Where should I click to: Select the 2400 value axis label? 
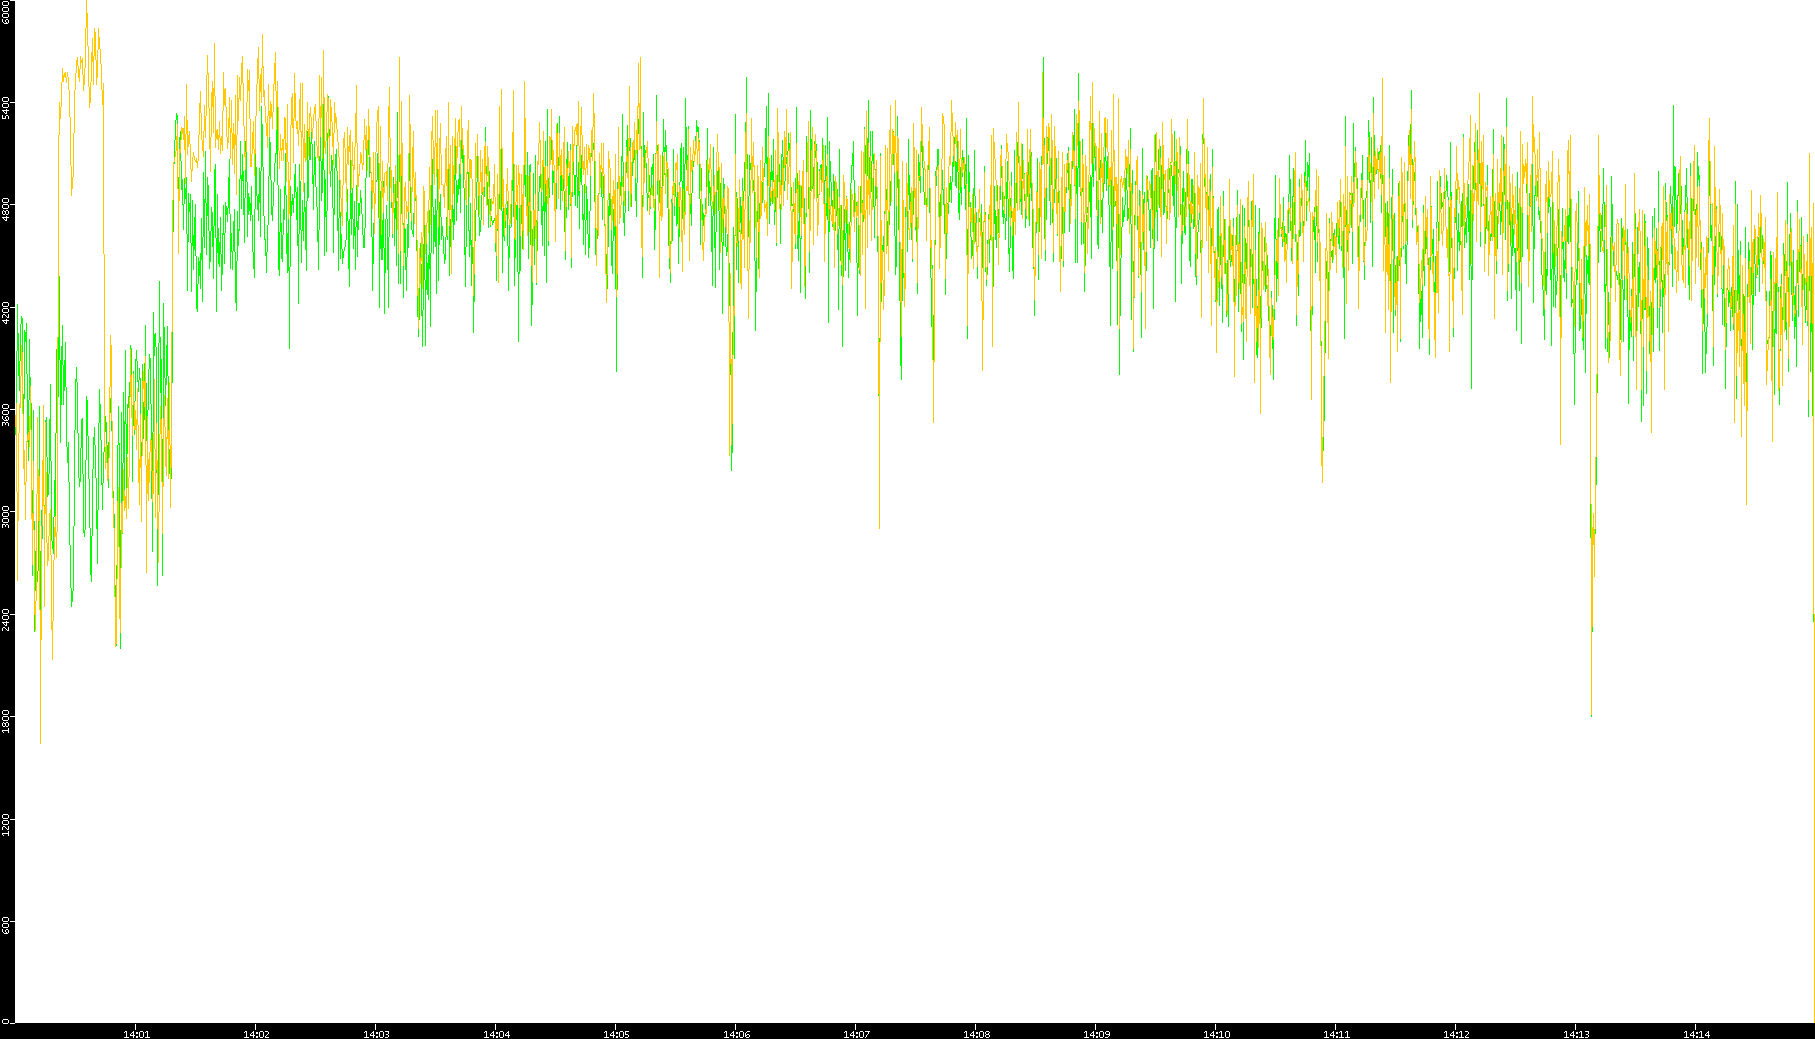pos(7,618)
